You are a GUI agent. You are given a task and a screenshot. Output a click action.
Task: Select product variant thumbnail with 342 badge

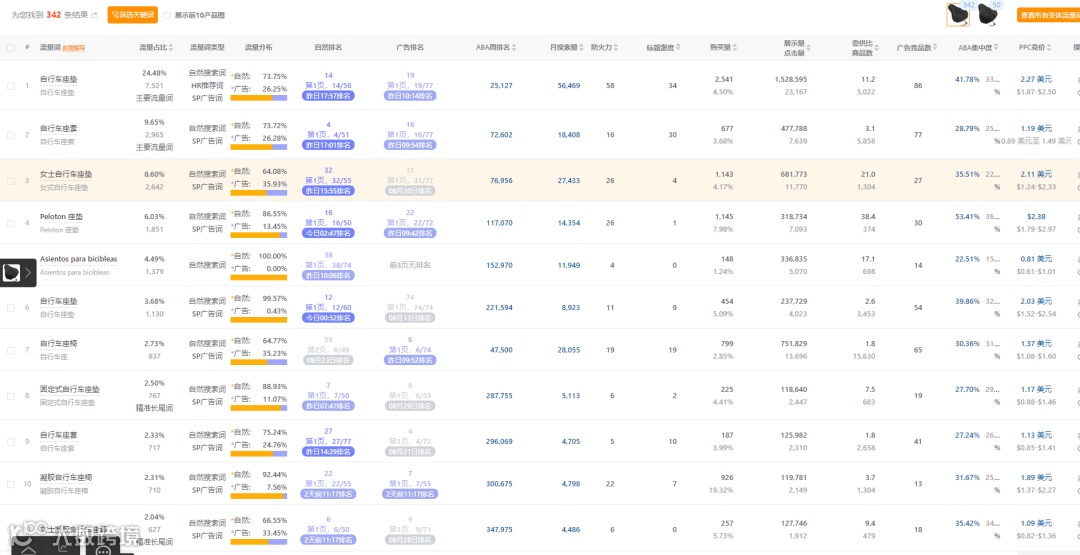coord(957,15)
